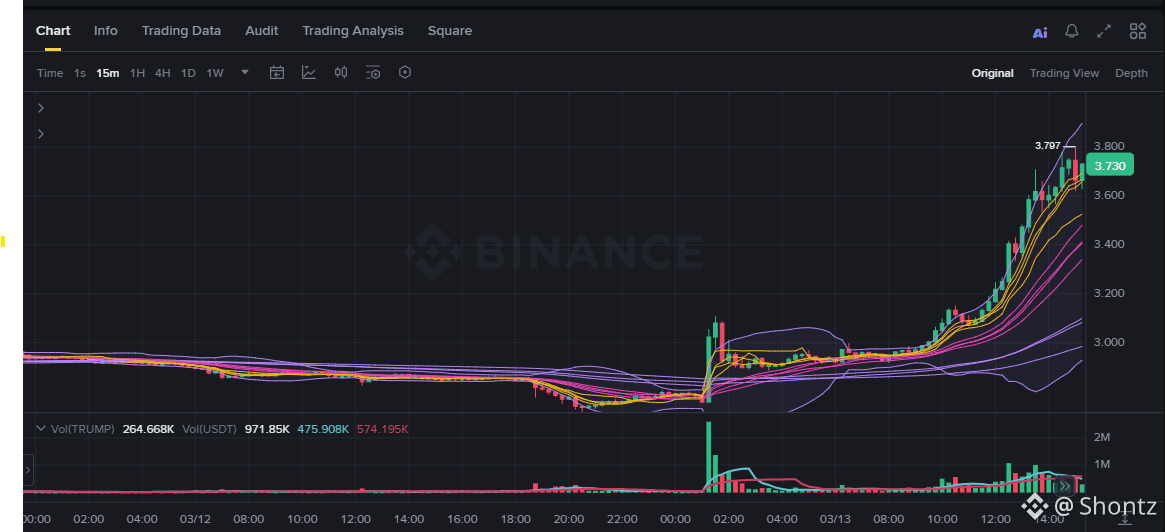The width and height of the screenshot is (1165, 532).
Task: Click the 971.85K volume value
Action: [x=267, y=429]
